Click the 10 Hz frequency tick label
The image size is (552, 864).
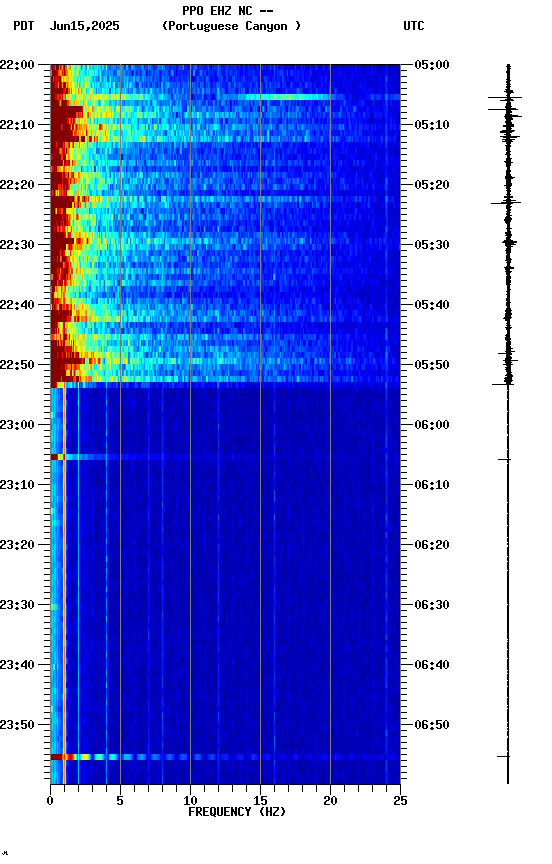coord(190,801)
